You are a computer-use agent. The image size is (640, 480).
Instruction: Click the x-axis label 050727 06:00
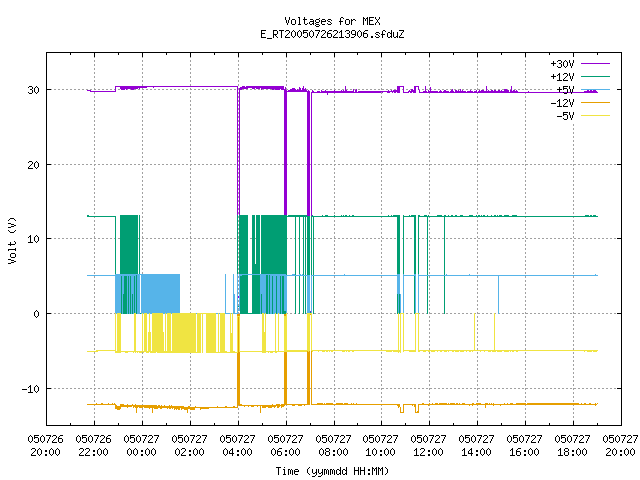point(285,445)
